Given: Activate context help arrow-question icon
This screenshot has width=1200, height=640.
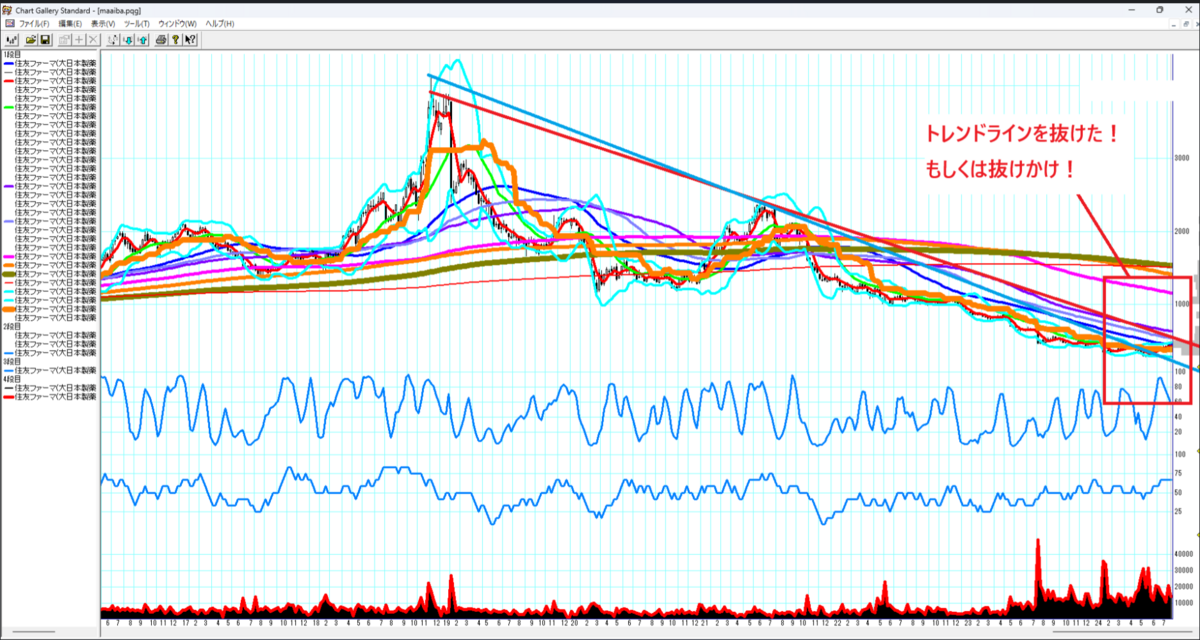Looking at the screenshot, I should click(x=190, y=40).
